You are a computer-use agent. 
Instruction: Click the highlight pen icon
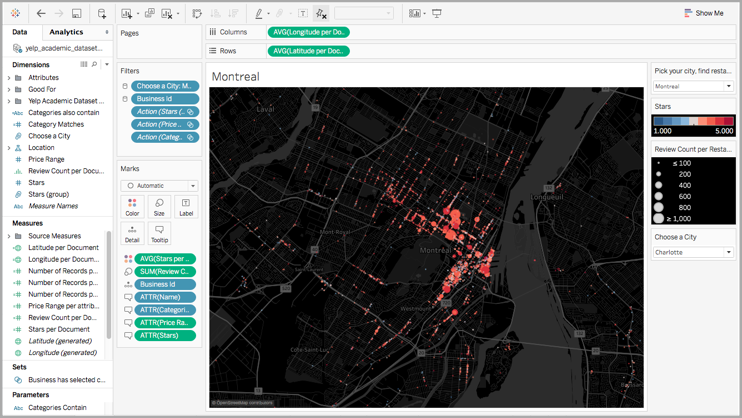click(x=259, y=14)
